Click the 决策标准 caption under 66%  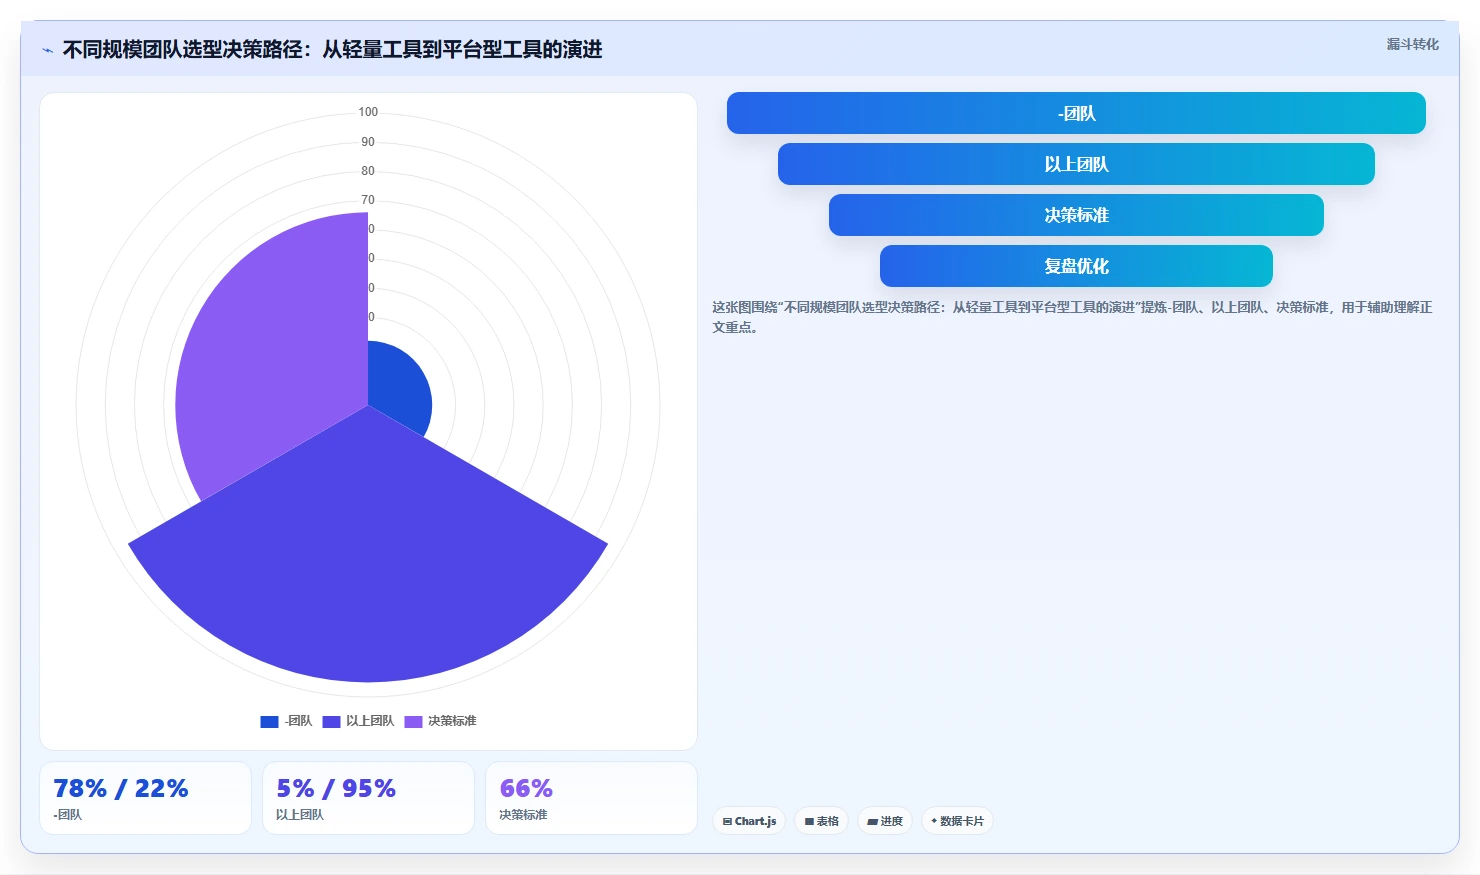[523, 815]
